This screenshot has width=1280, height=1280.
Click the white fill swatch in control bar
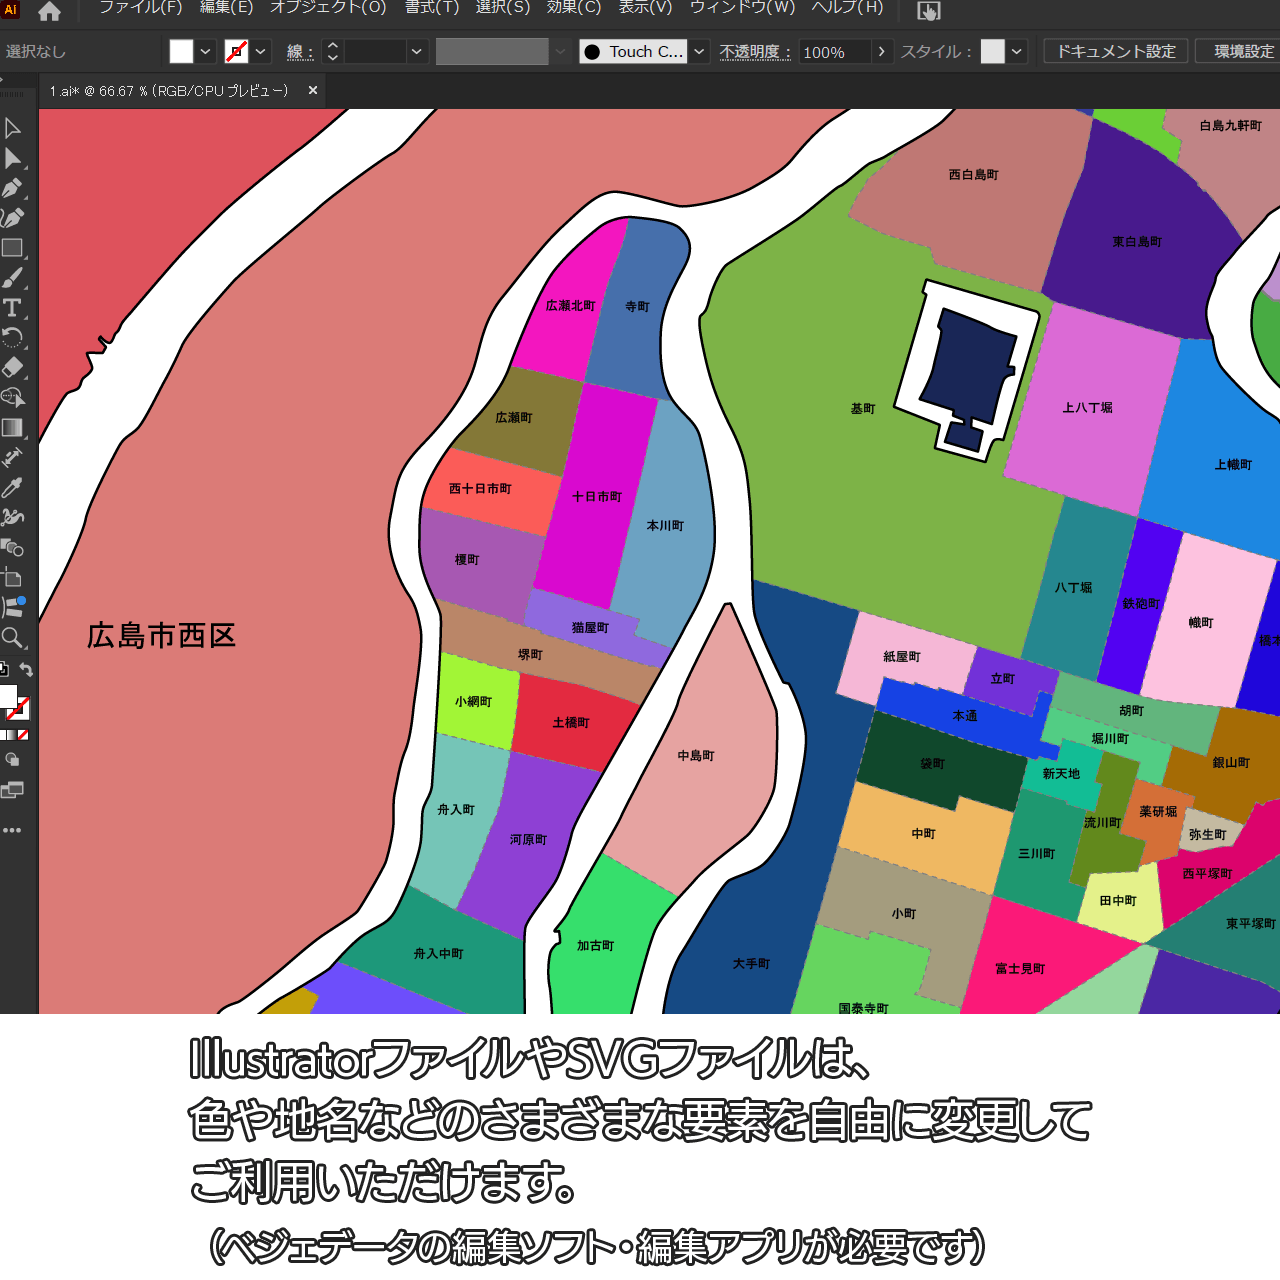pyautogui.click(x=181, y=52)
